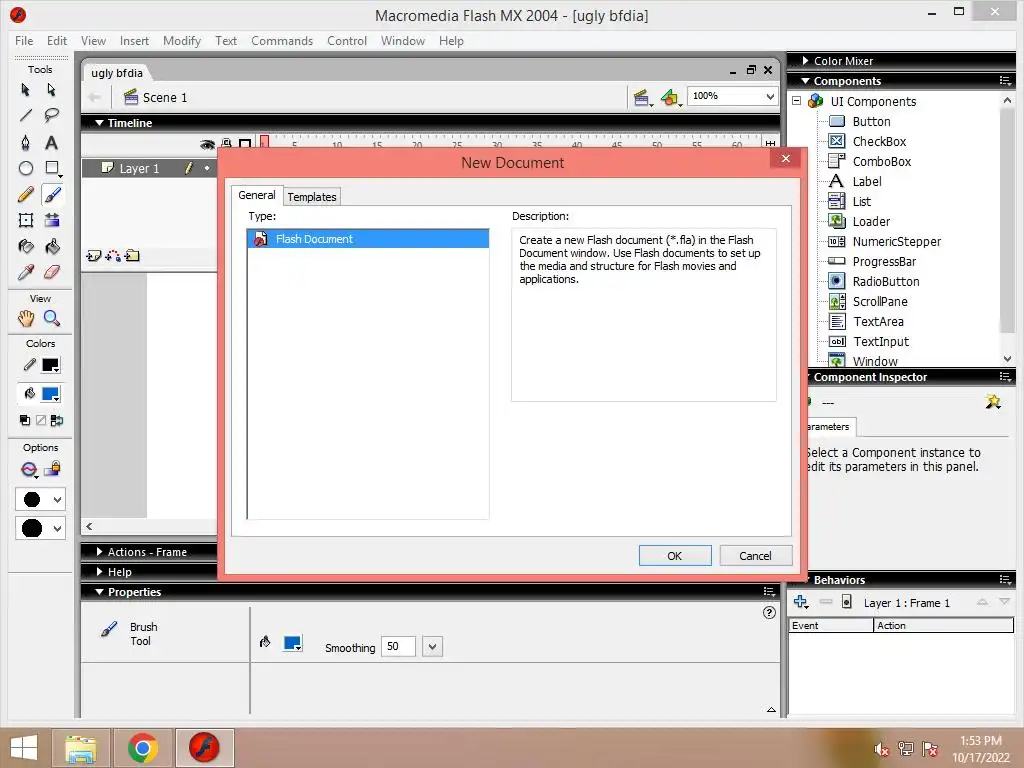This screenshot has height=768, width=1024.
Task: Open the Smoothing value dropdown arrow
Action: coord(432,647)
